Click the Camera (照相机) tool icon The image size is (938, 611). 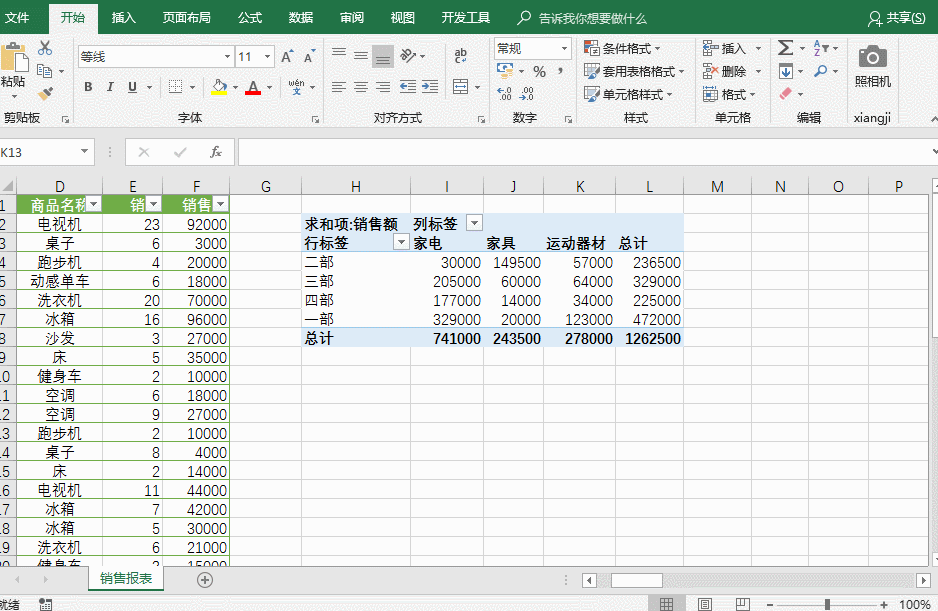pyautogui.click(x=872, y=58)
